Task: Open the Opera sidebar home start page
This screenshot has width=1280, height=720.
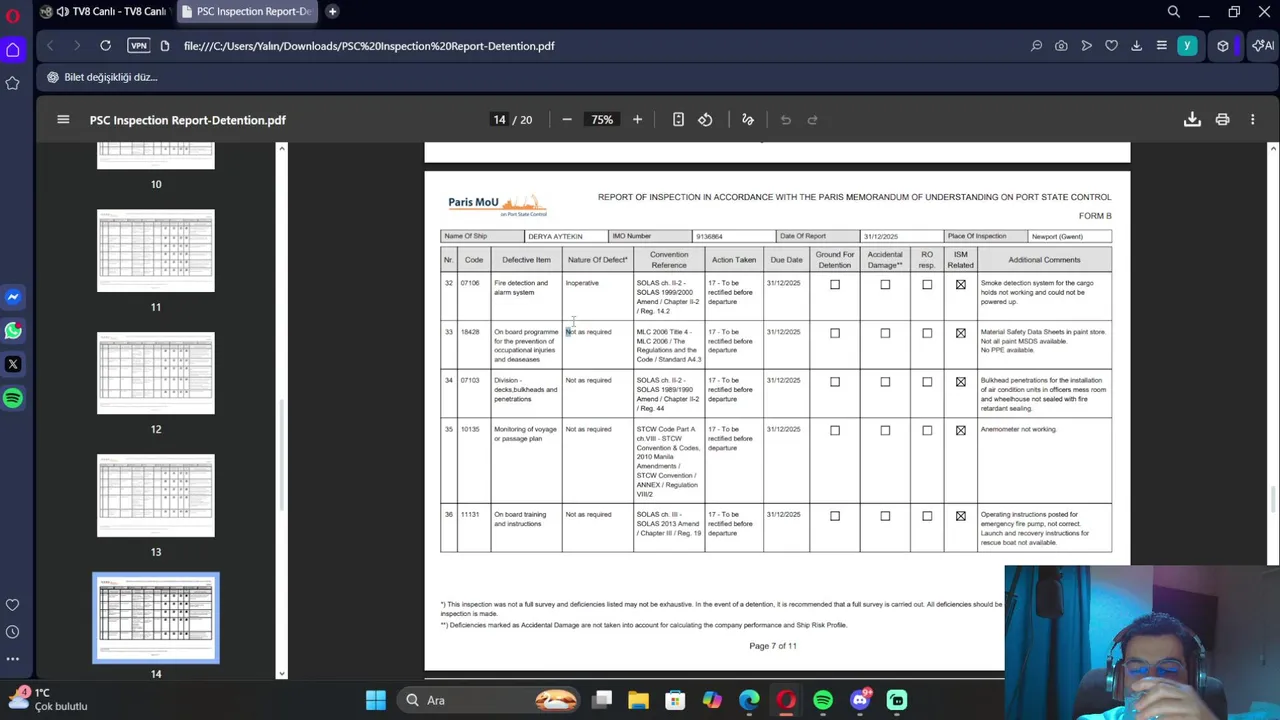Action: 13,50
